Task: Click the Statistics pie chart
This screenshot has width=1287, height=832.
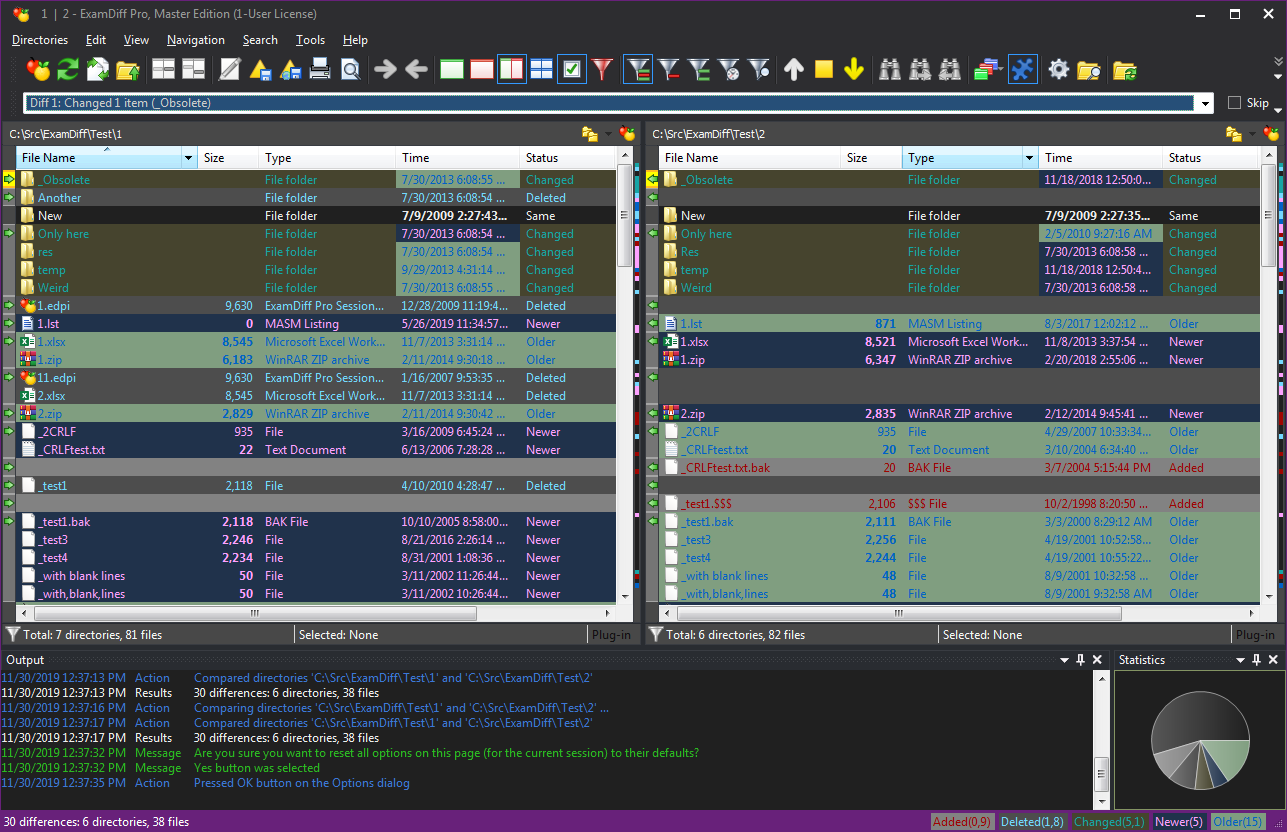Action: pos(1200,740)
